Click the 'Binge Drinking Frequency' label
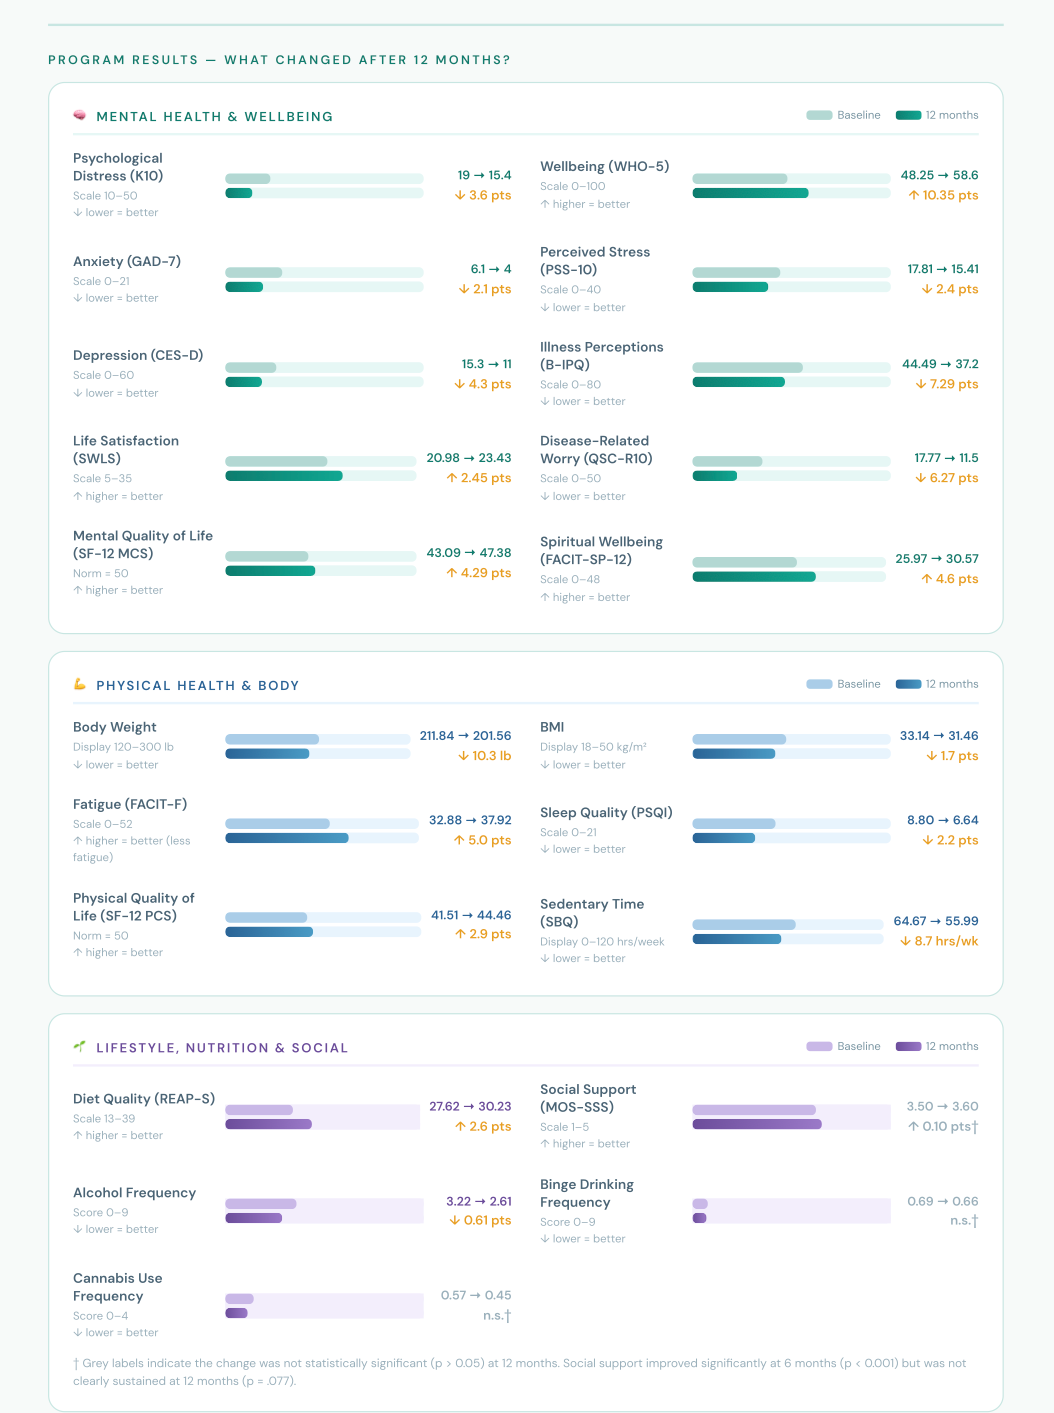1054x1413 pixels. coord(587,1193)
